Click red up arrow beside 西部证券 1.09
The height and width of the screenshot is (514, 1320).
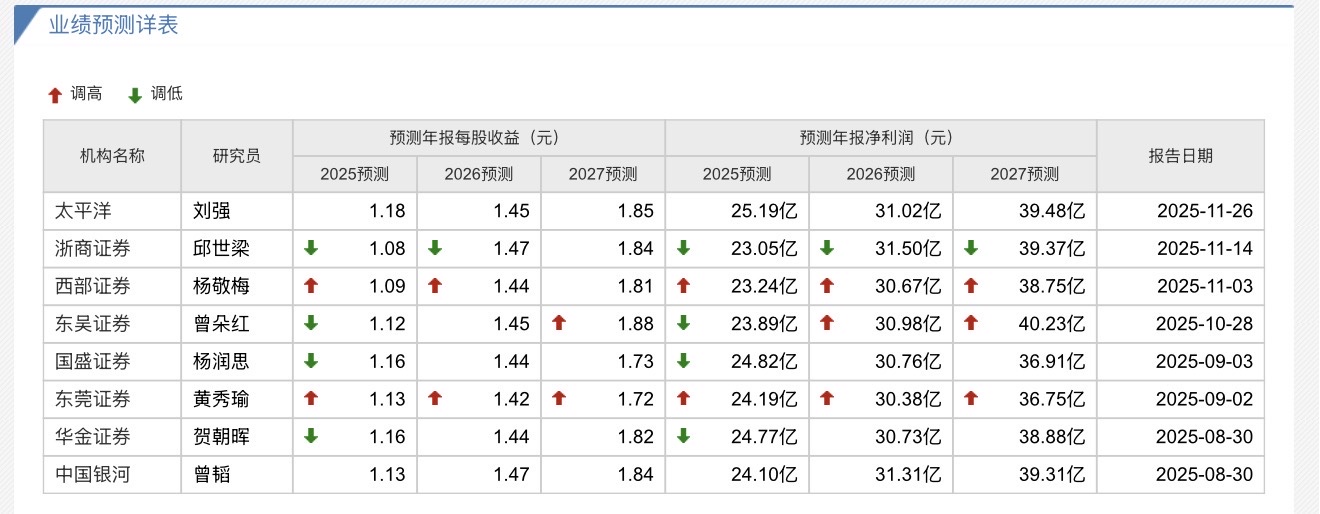311,286
